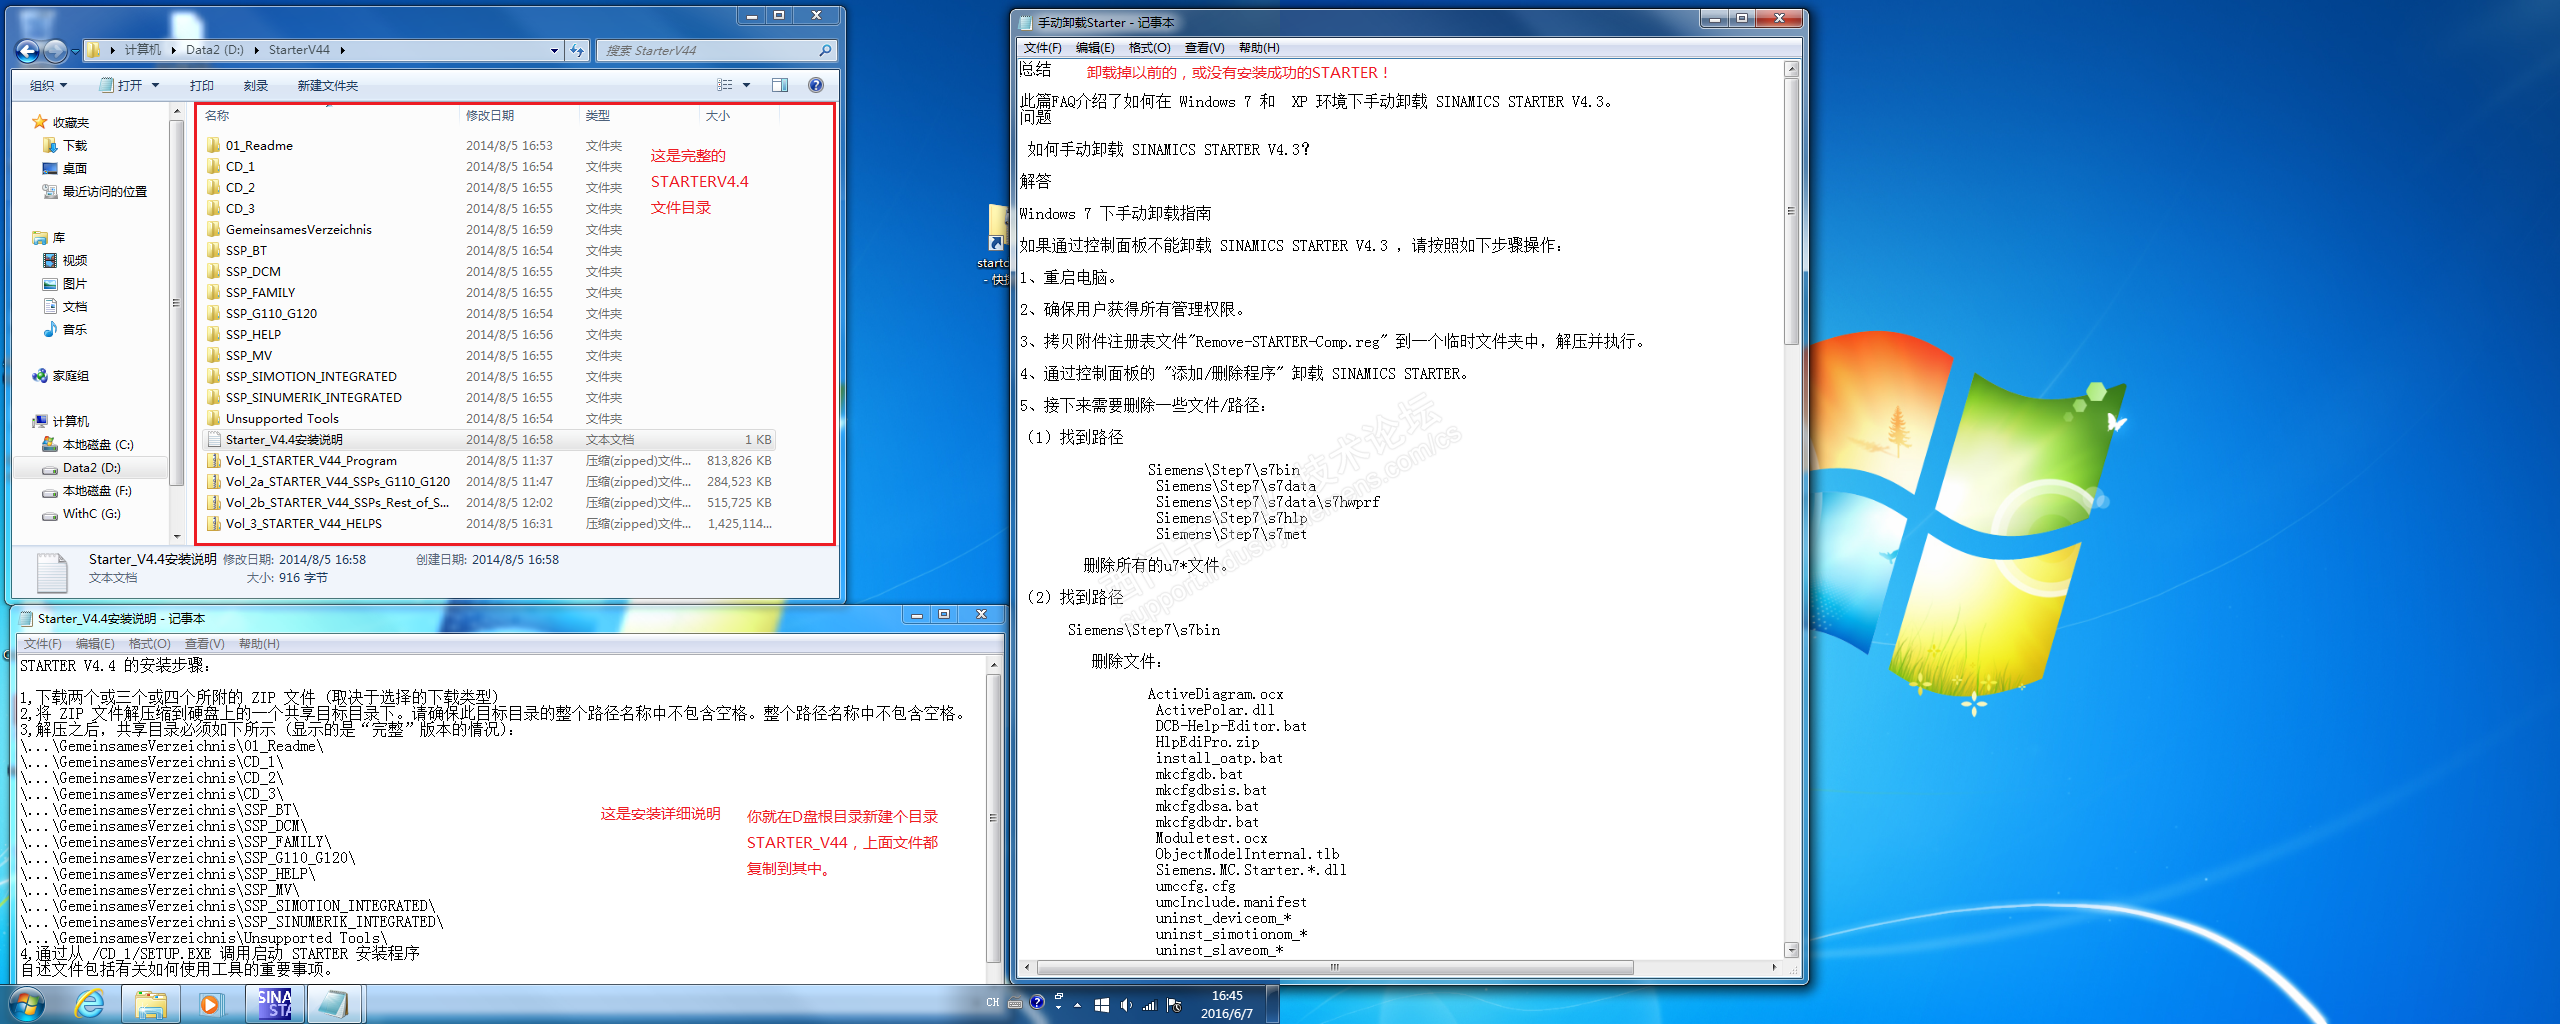
Task: Open the volume control tray icon
Action: coord(1126,1005)
